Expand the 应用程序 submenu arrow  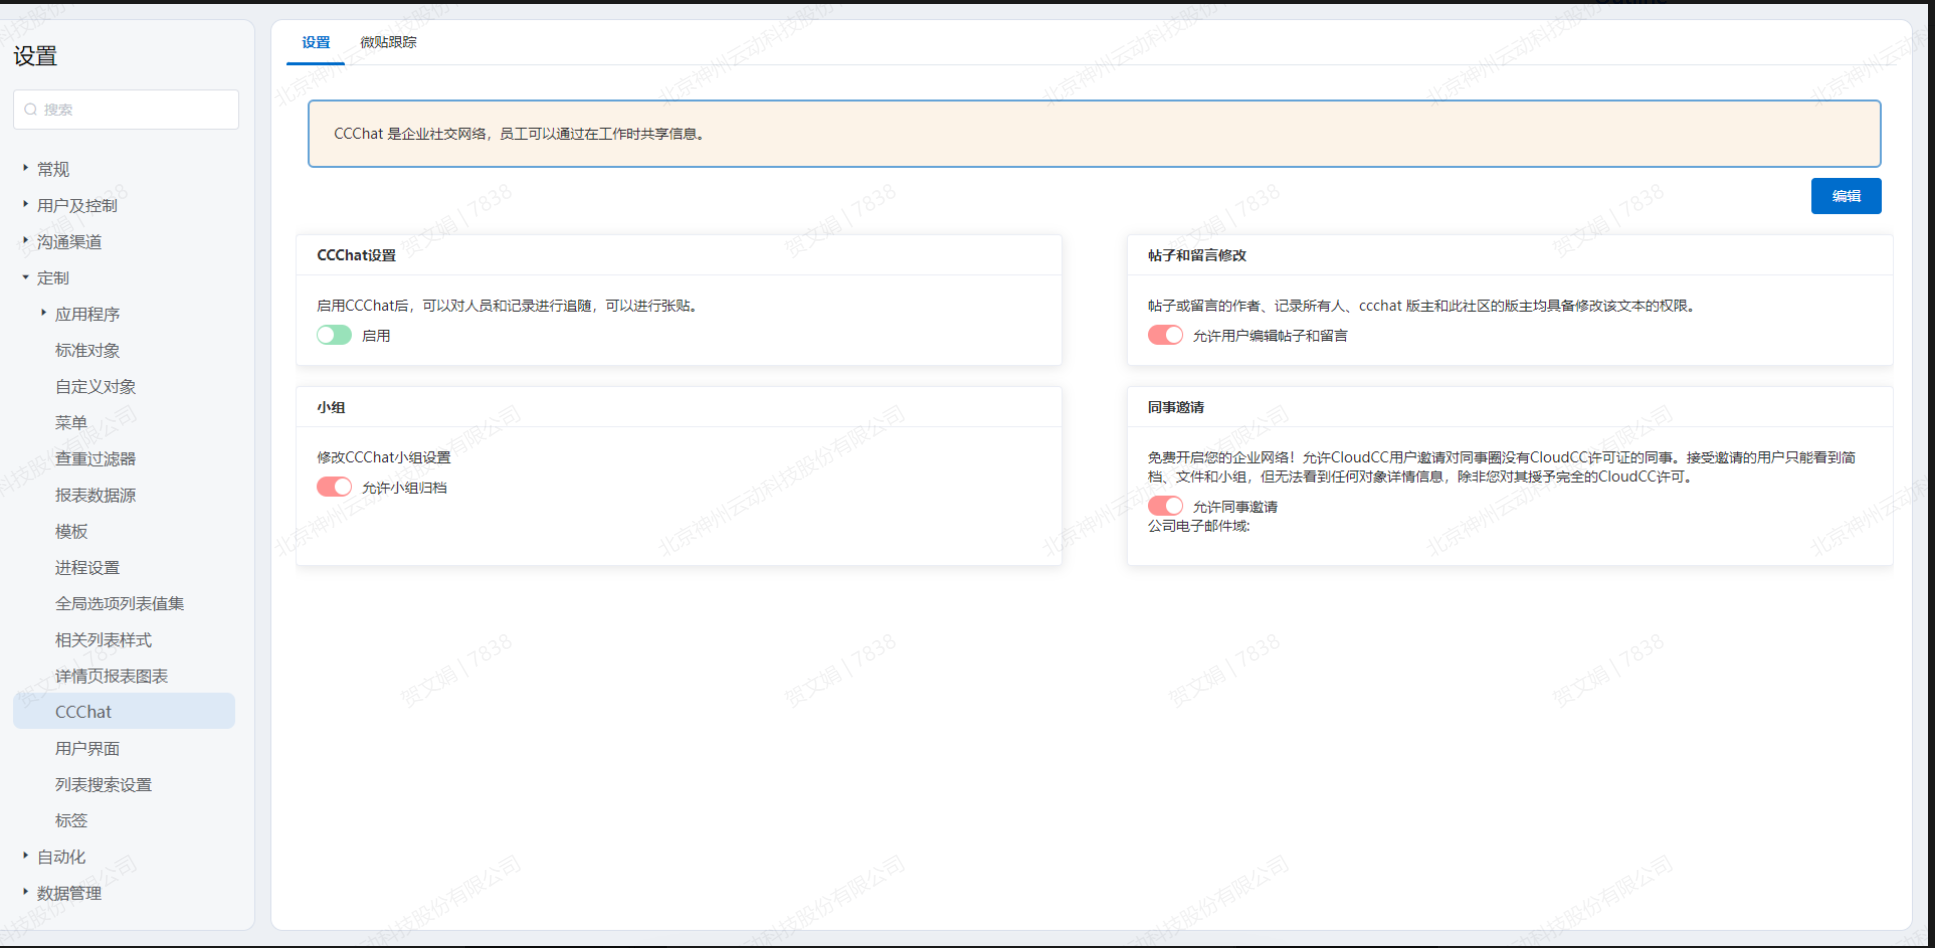(x=43, y=313)
